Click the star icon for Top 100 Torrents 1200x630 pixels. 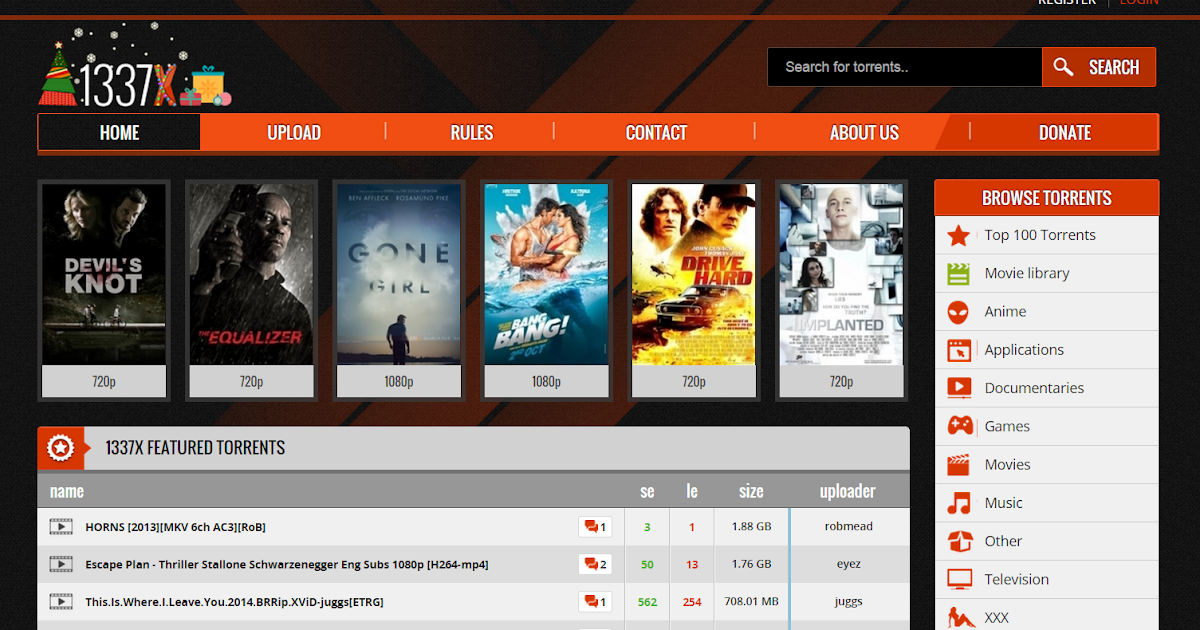[x=959, y=235]
